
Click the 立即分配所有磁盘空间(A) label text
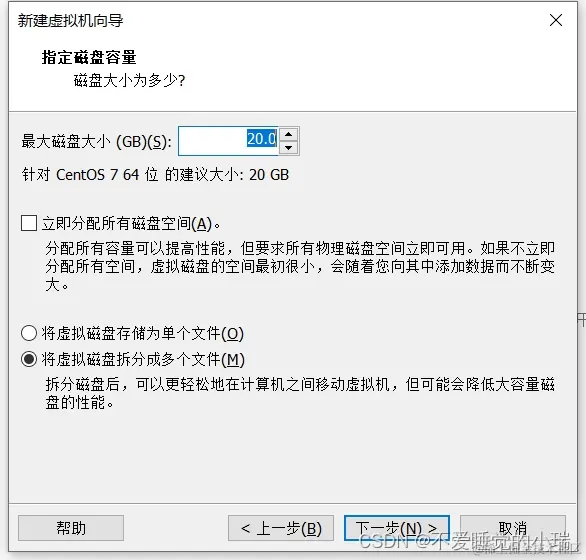coord(131,224)
